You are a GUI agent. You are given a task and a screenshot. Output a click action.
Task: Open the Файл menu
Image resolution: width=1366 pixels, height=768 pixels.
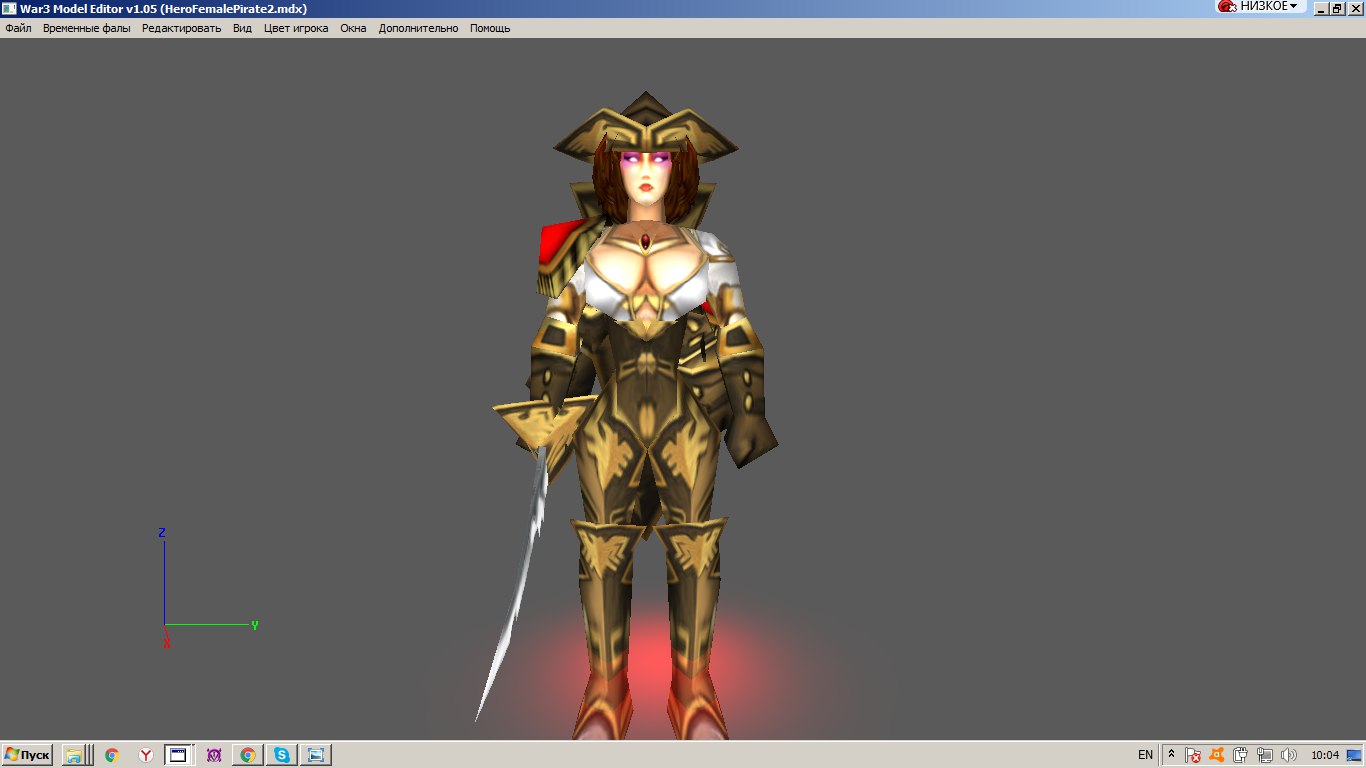tap(18, 28)
